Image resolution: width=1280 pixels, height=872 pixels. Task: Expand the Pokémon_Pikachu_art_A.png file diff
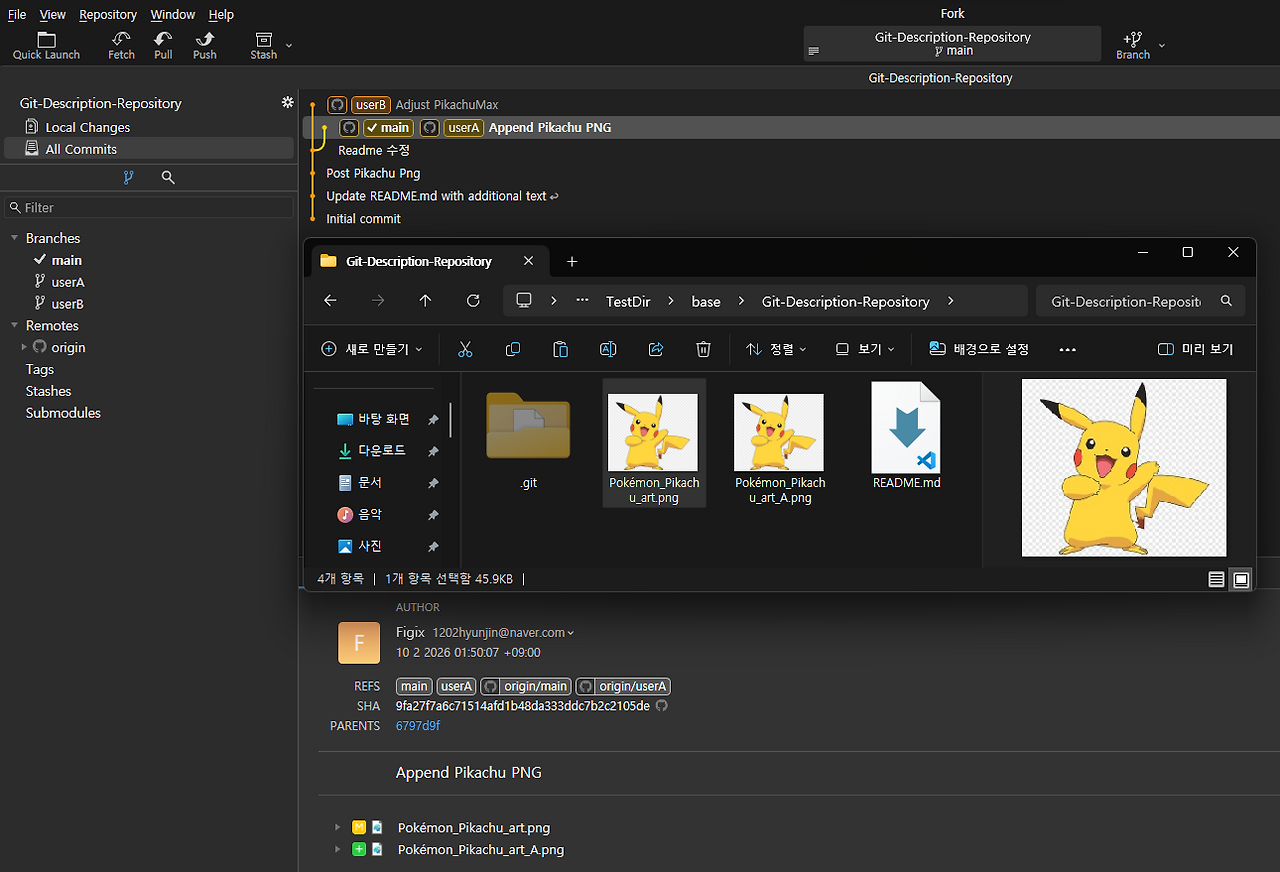point(338,849)
